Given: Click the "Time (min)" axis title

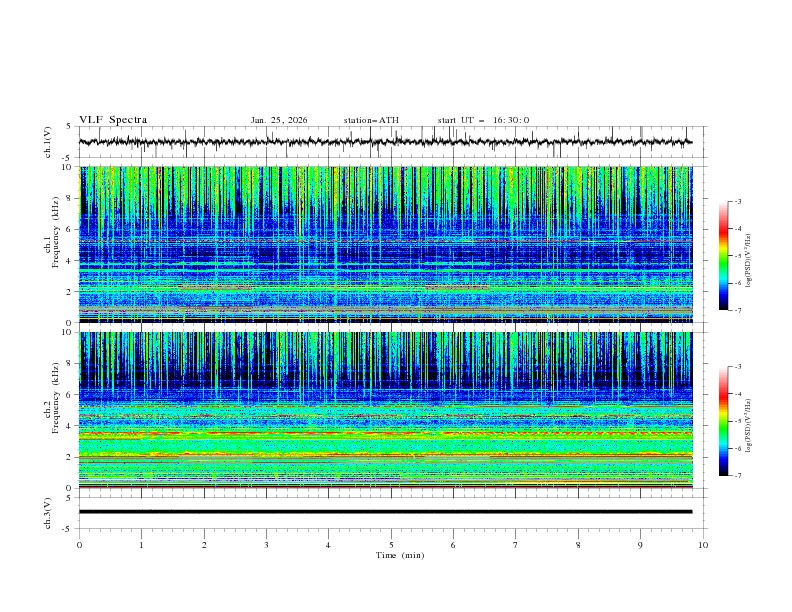Looking at the screenshot, I should [400, 555].
